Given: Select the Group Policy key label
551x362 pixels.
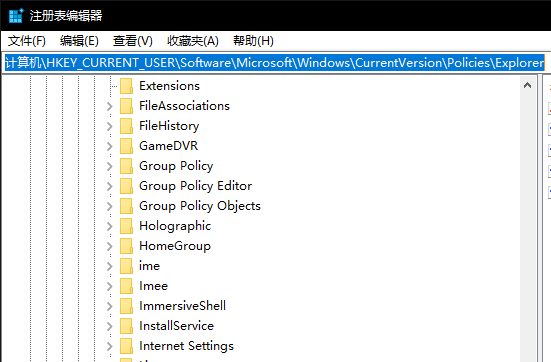Looking at the screenshot, I should pyautogui.click(x=176, y=166).
